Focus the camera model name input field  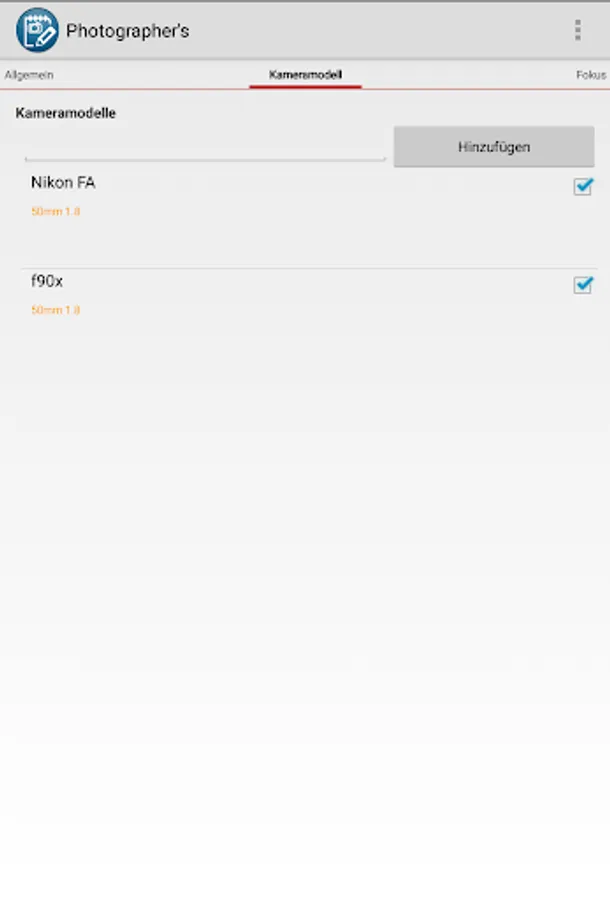(x=205, y=147)
